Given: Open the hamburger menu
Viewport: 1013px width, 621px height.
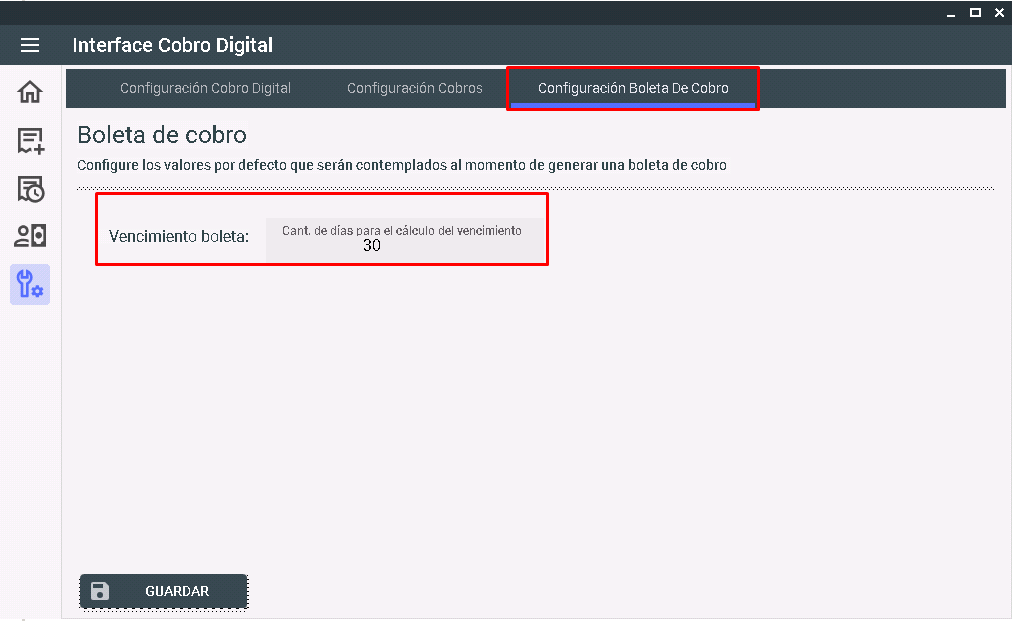Looking at the screenshot, I should coord(30,45).
